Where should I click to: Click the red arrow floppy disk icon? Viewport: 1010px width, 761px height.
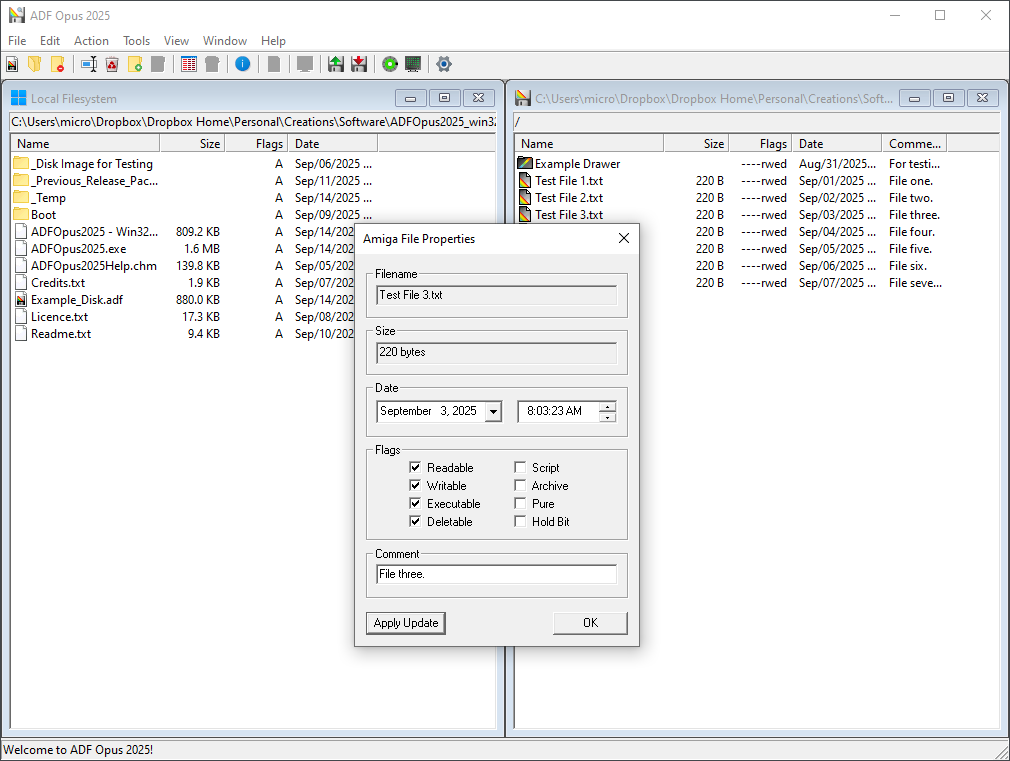pyautogui.click(x=359, y=64)
